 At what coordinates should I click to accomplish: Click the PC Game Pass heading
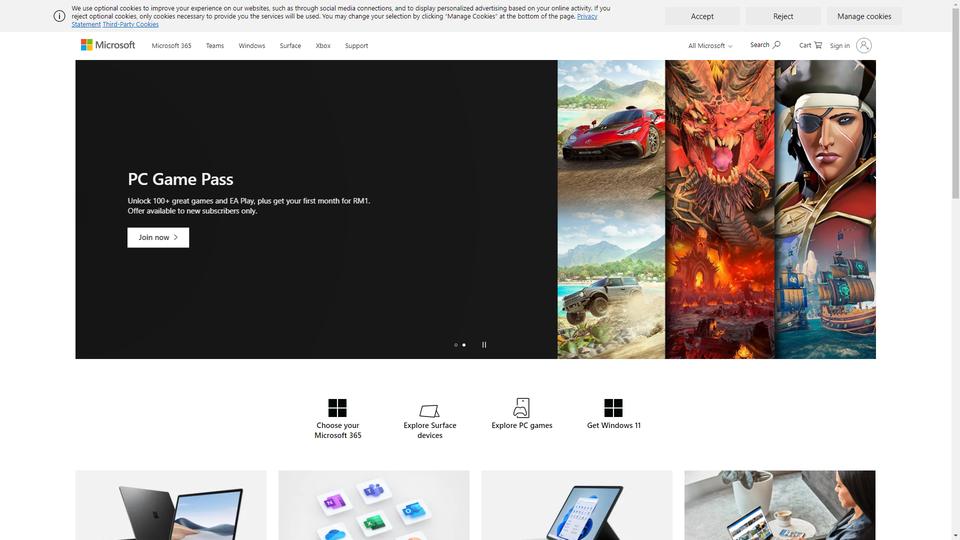coord(181,179)
